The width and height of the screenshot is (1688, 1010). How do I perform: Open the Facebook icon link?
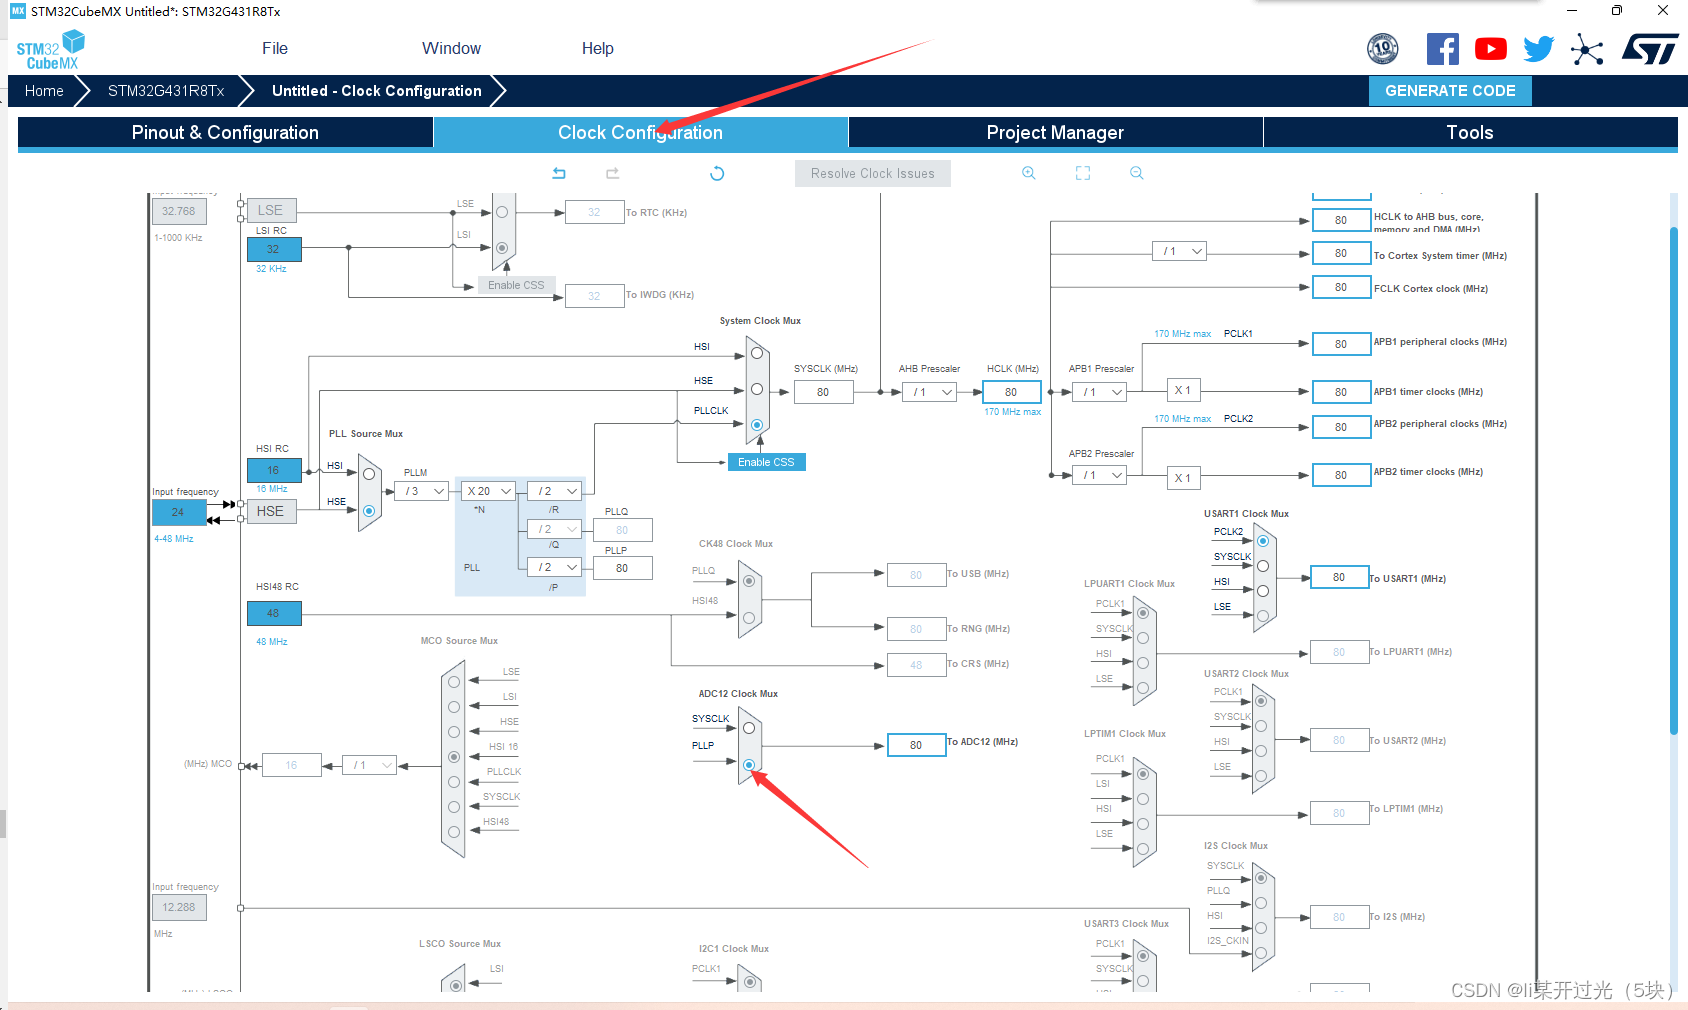click(1442, 49)
